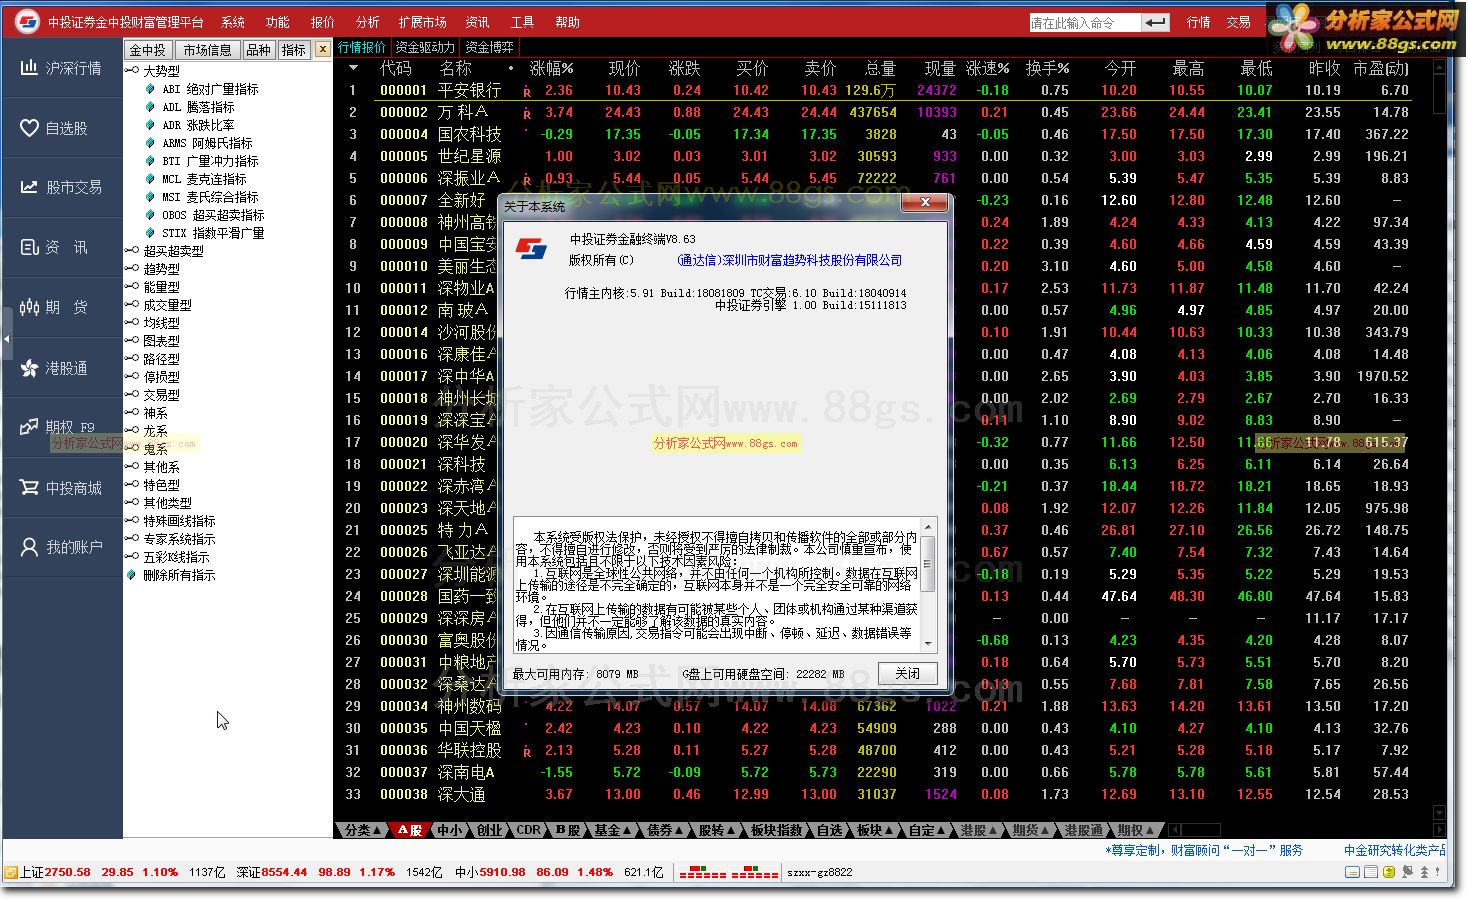Expand the 超买超卖型 tree category
The image size is (1468, 900).
tap(132, 251)
